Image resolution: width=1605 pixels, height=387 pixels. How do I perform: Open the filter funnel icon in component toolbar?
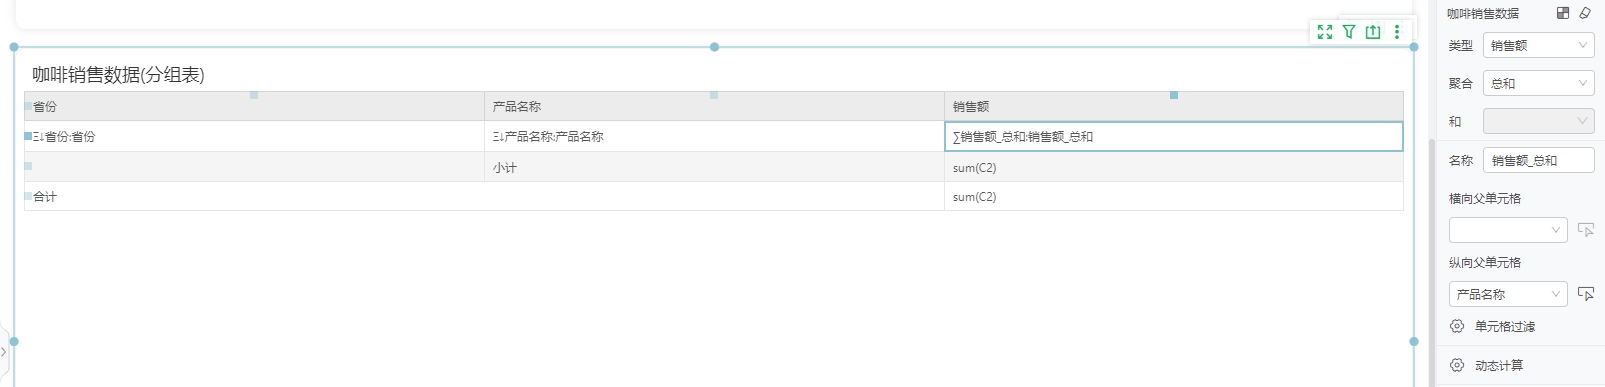click(1349, 32)
